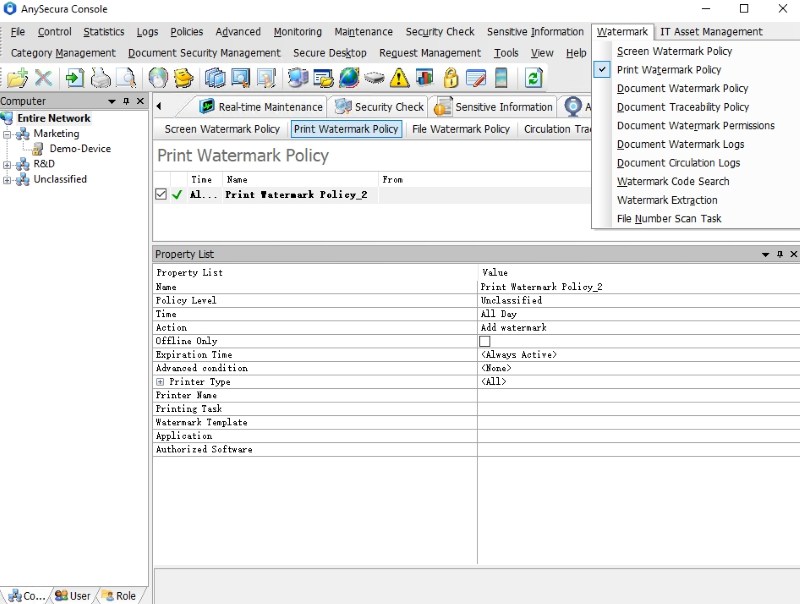Click the print preview magnifier icon

[126, 78]
